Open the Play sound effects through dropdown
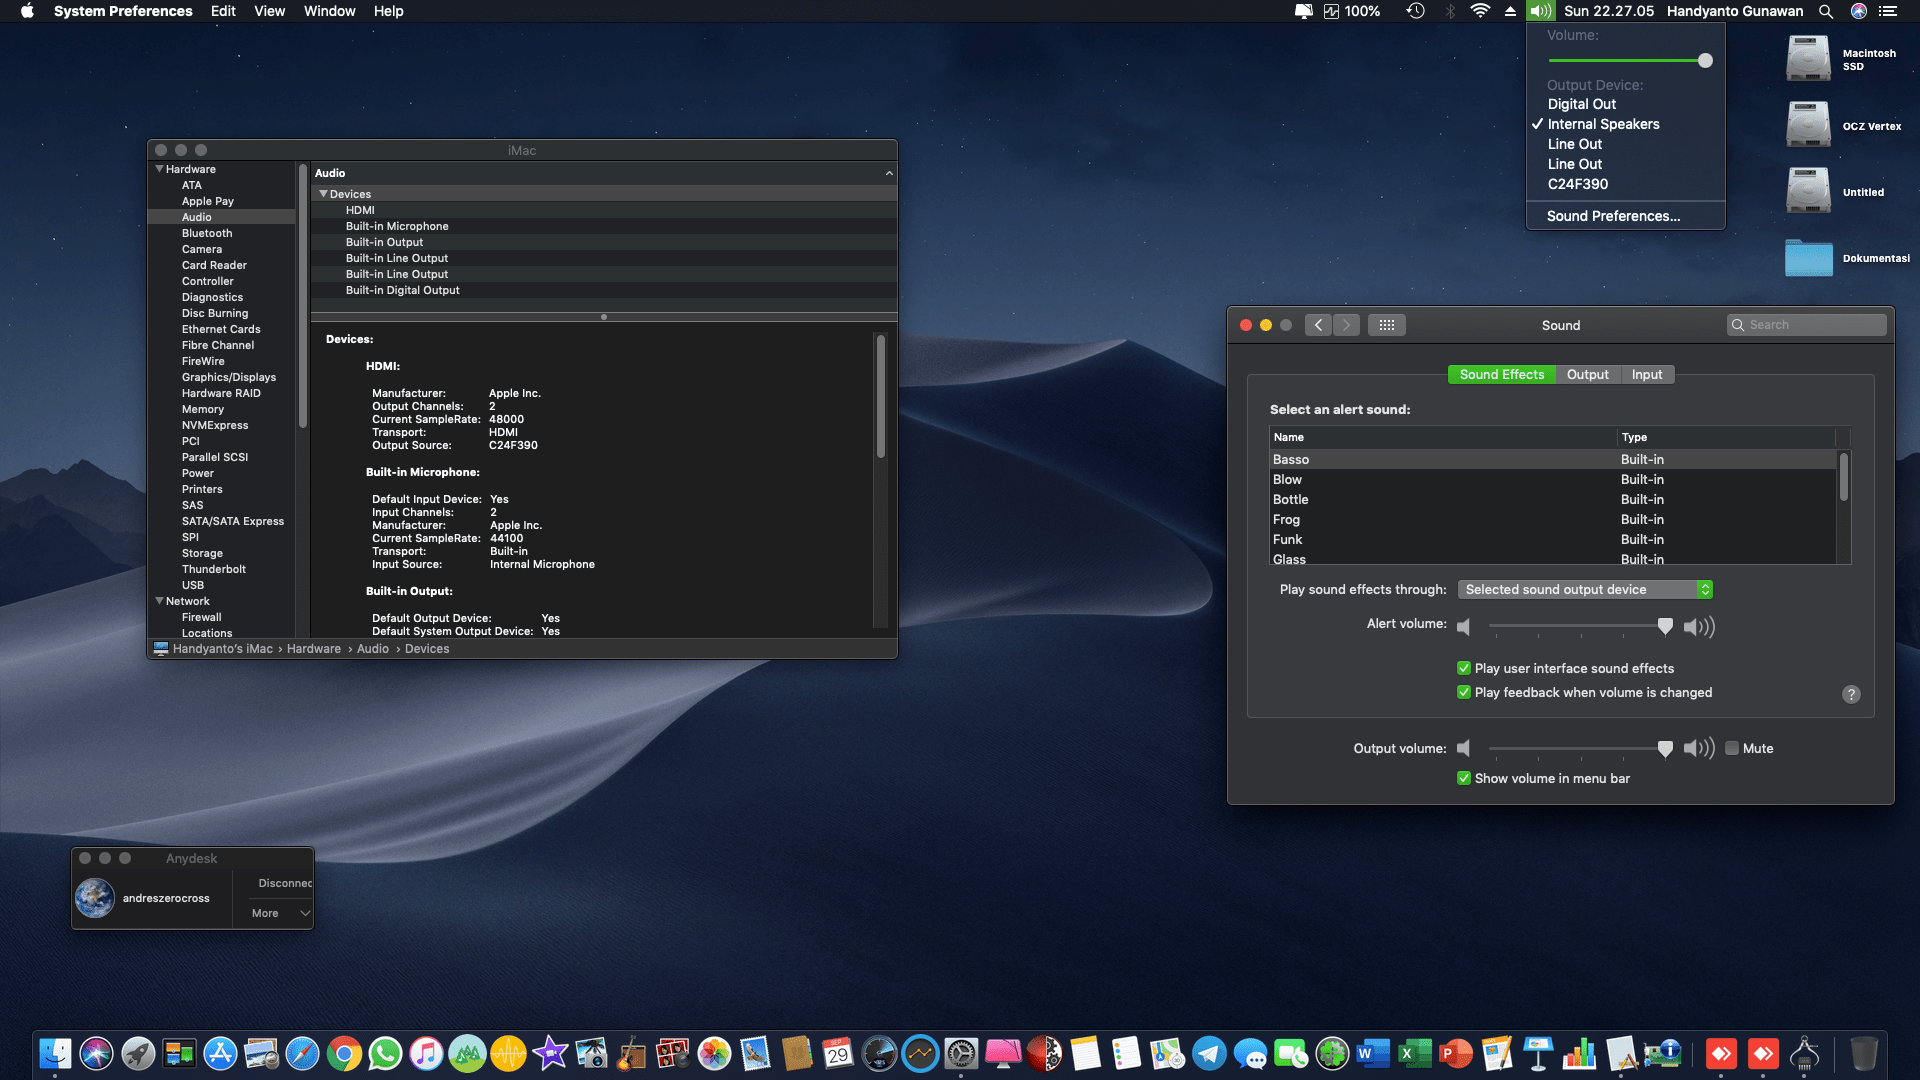The image size is (1920, 1080). click(1585, 589)
